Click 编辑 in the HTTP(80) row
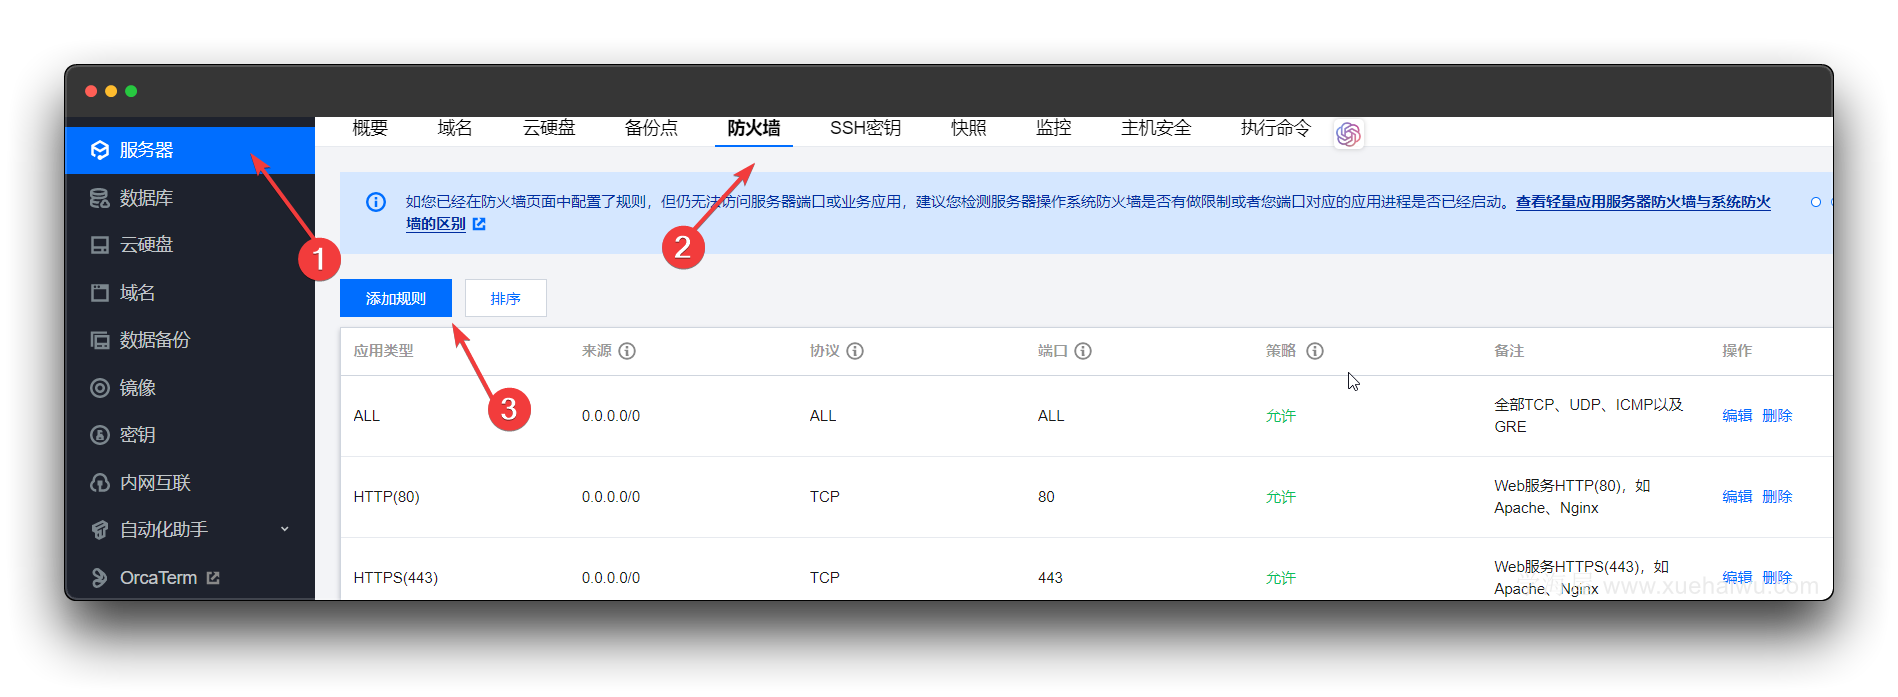1898x697 pixels. 1737,497
